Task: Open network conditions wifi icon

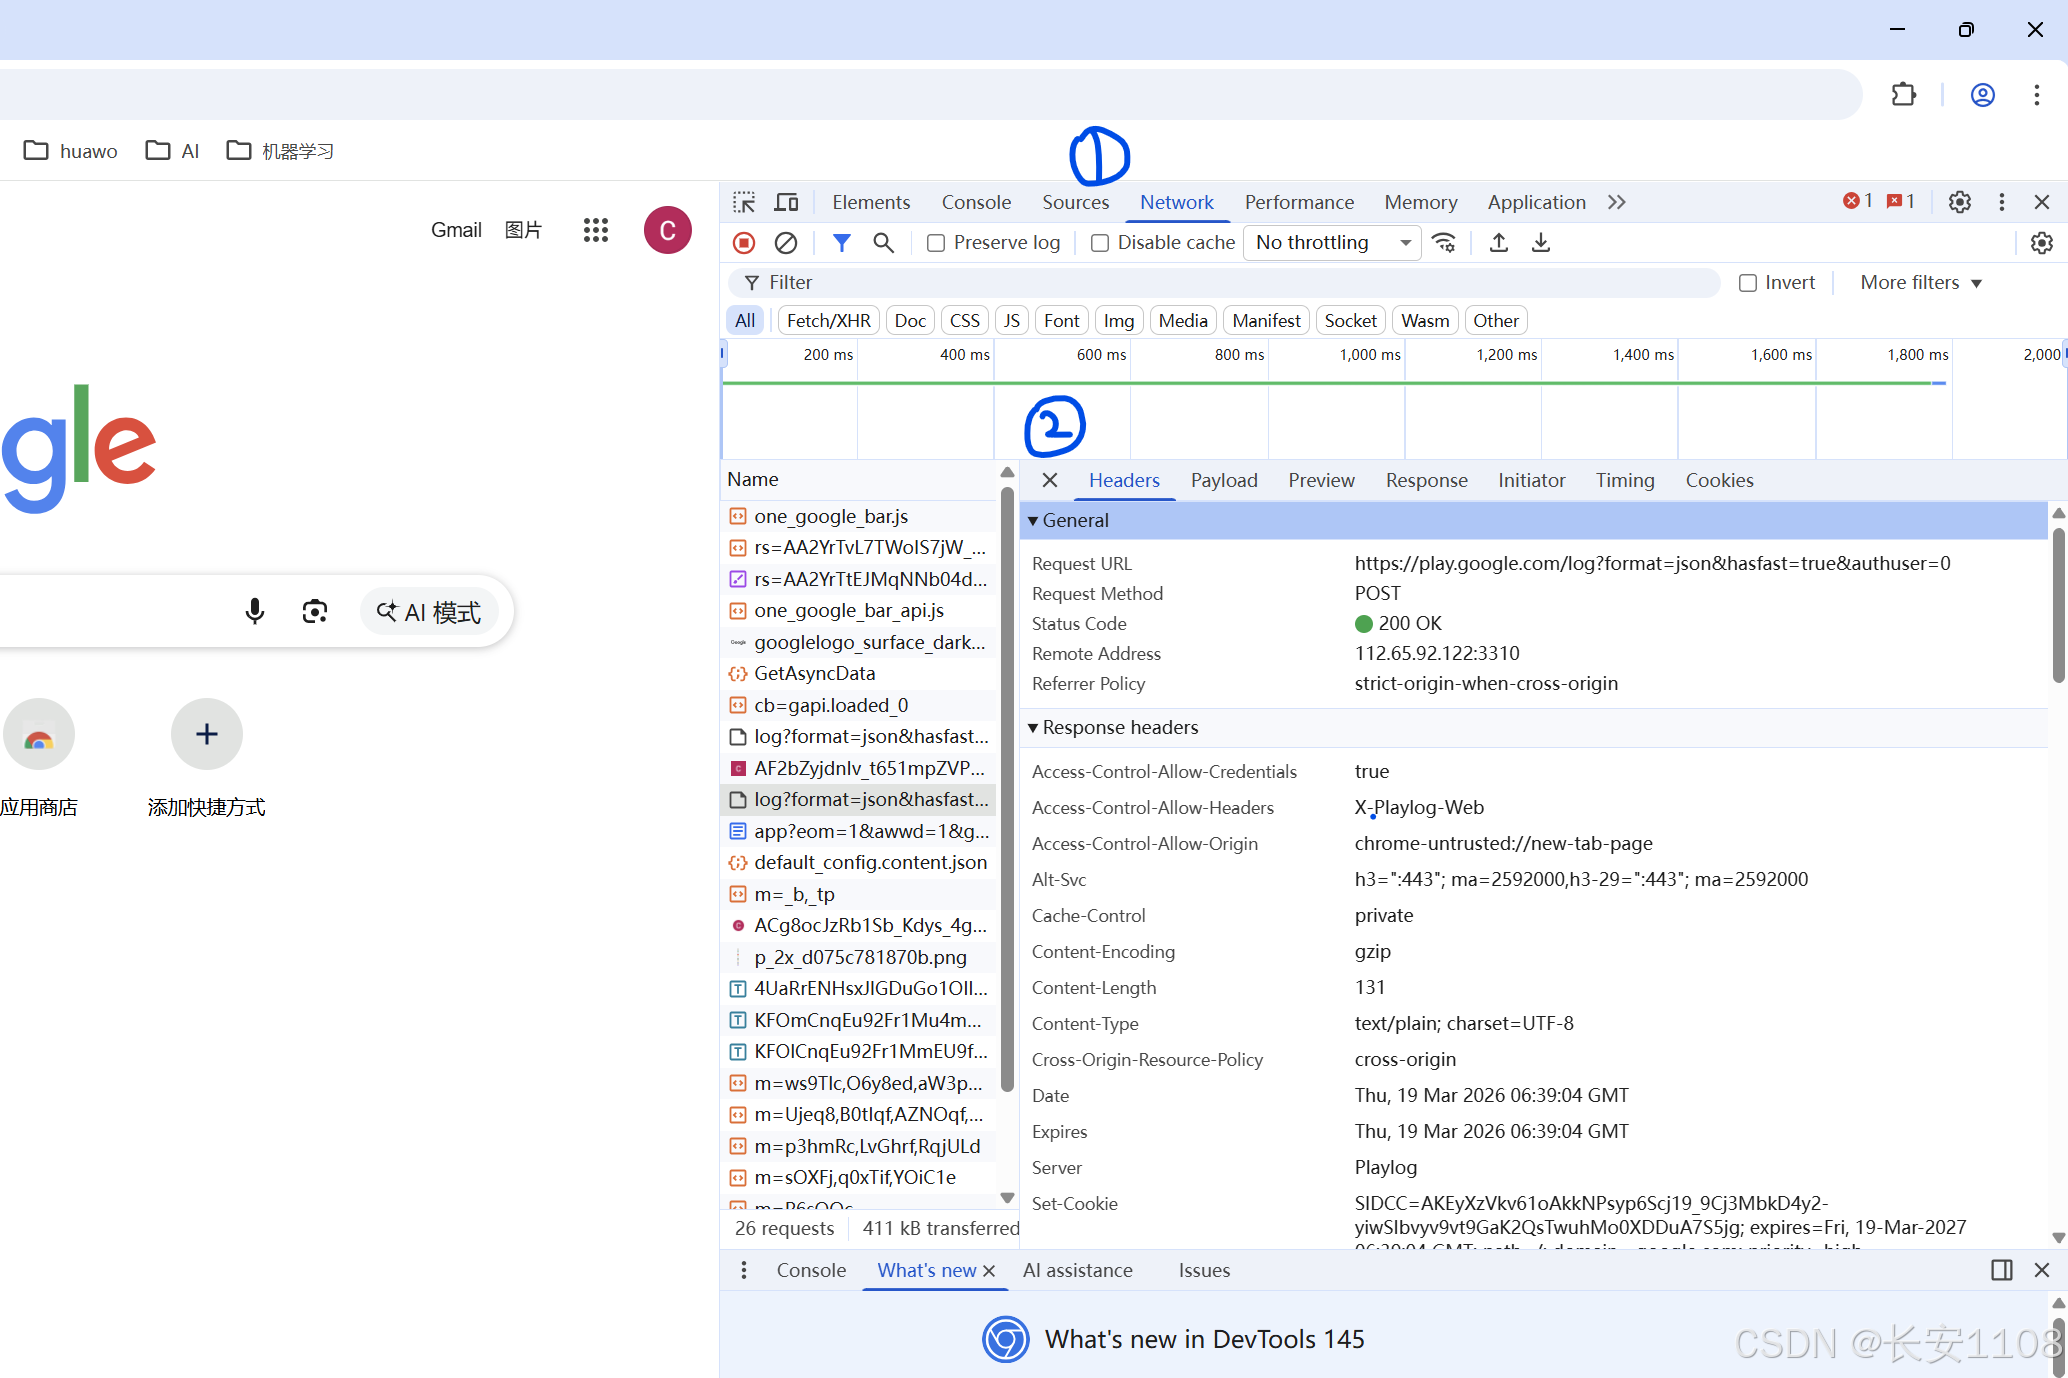Action: pos(1444,243)
